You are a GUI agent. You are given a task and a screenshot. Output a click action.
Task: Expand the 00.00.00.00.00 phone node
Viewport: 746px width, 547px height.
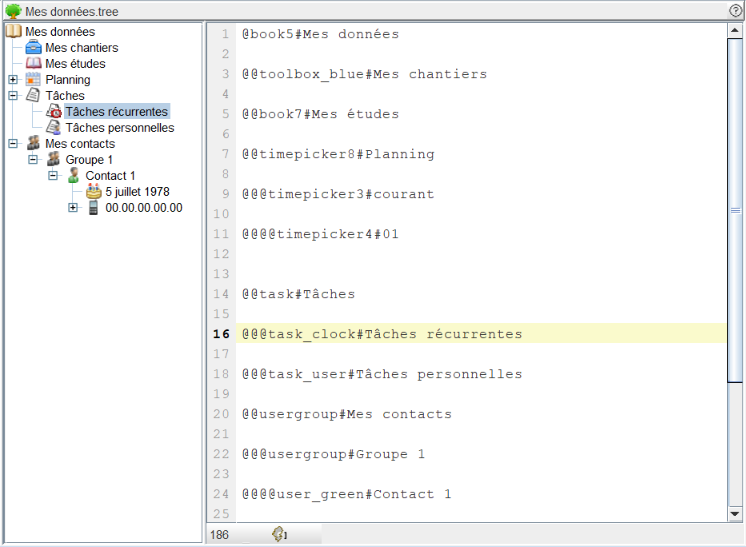pos(73,207)
